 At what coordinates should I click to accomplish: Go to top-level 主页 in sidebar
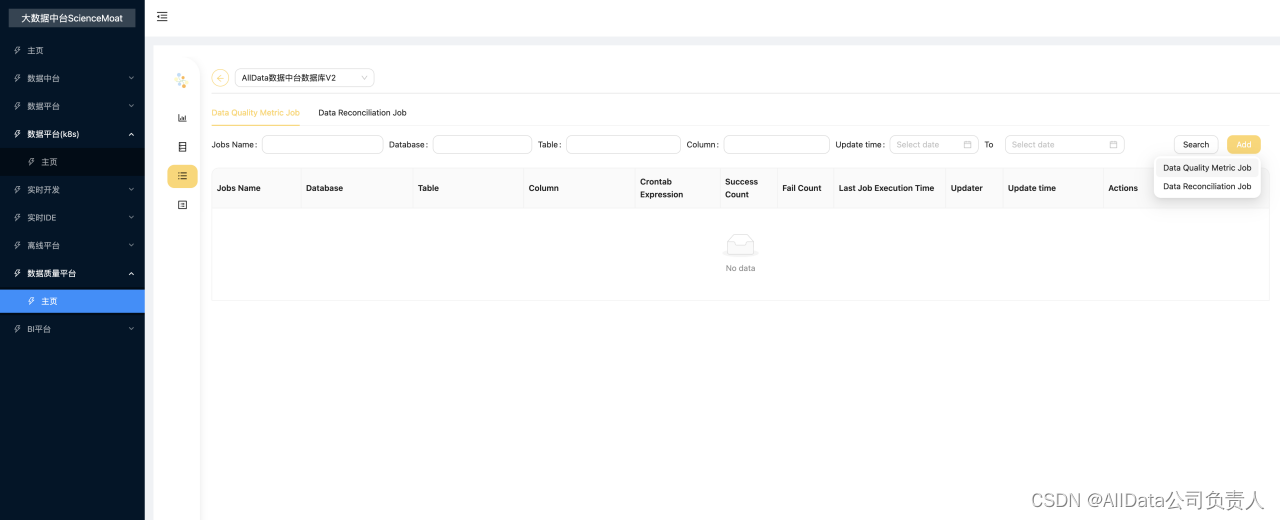click(x=72, y=50)
